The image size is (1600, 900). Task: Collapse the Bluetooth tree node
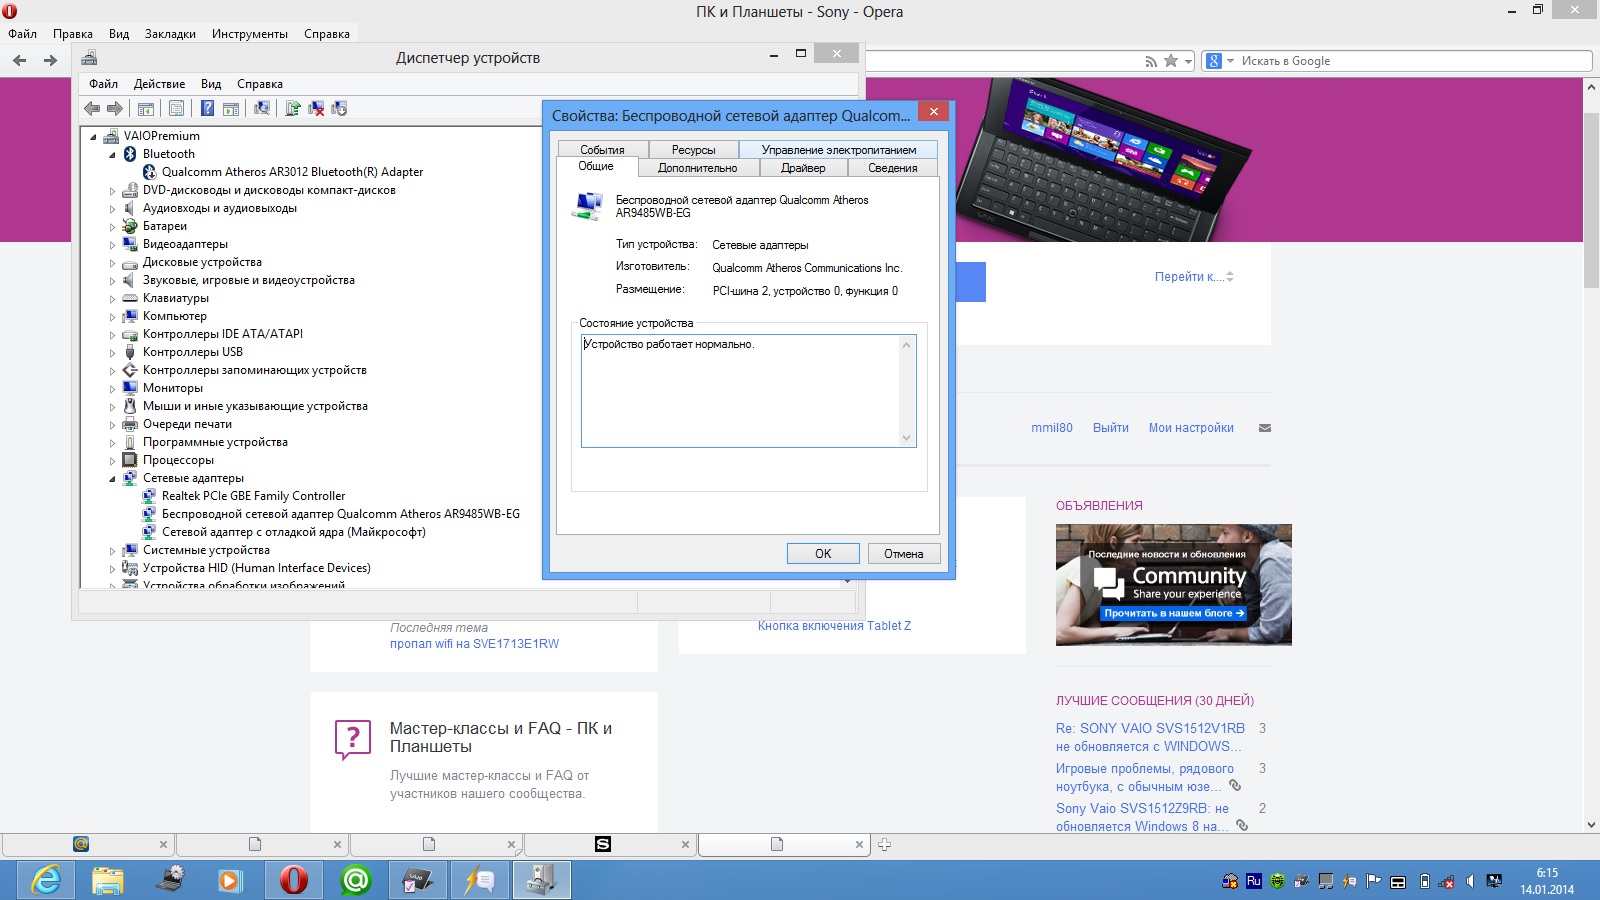click(112, 155)
